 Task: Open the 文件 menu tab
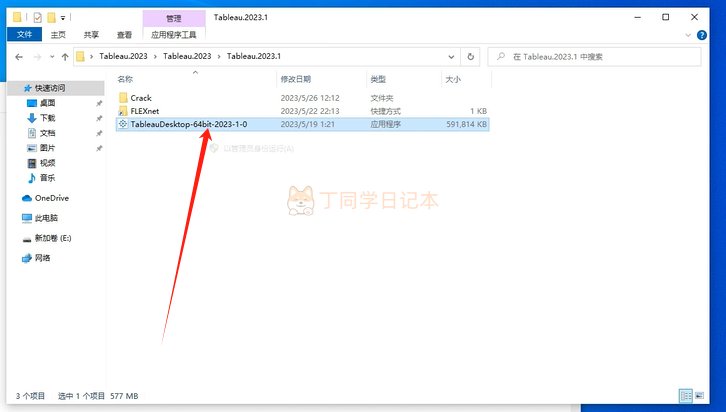tap(24, 34)
